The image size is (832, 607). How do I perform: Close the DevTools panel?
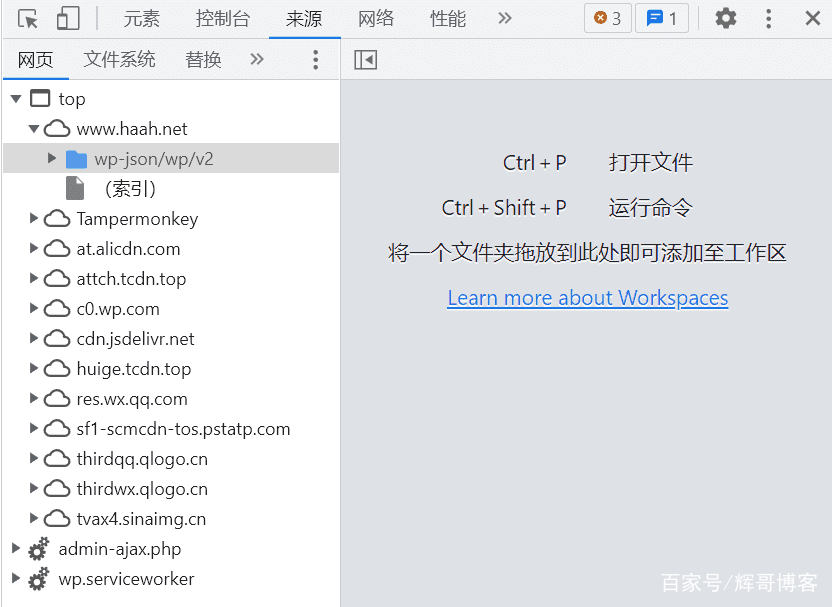coord(812,18)
